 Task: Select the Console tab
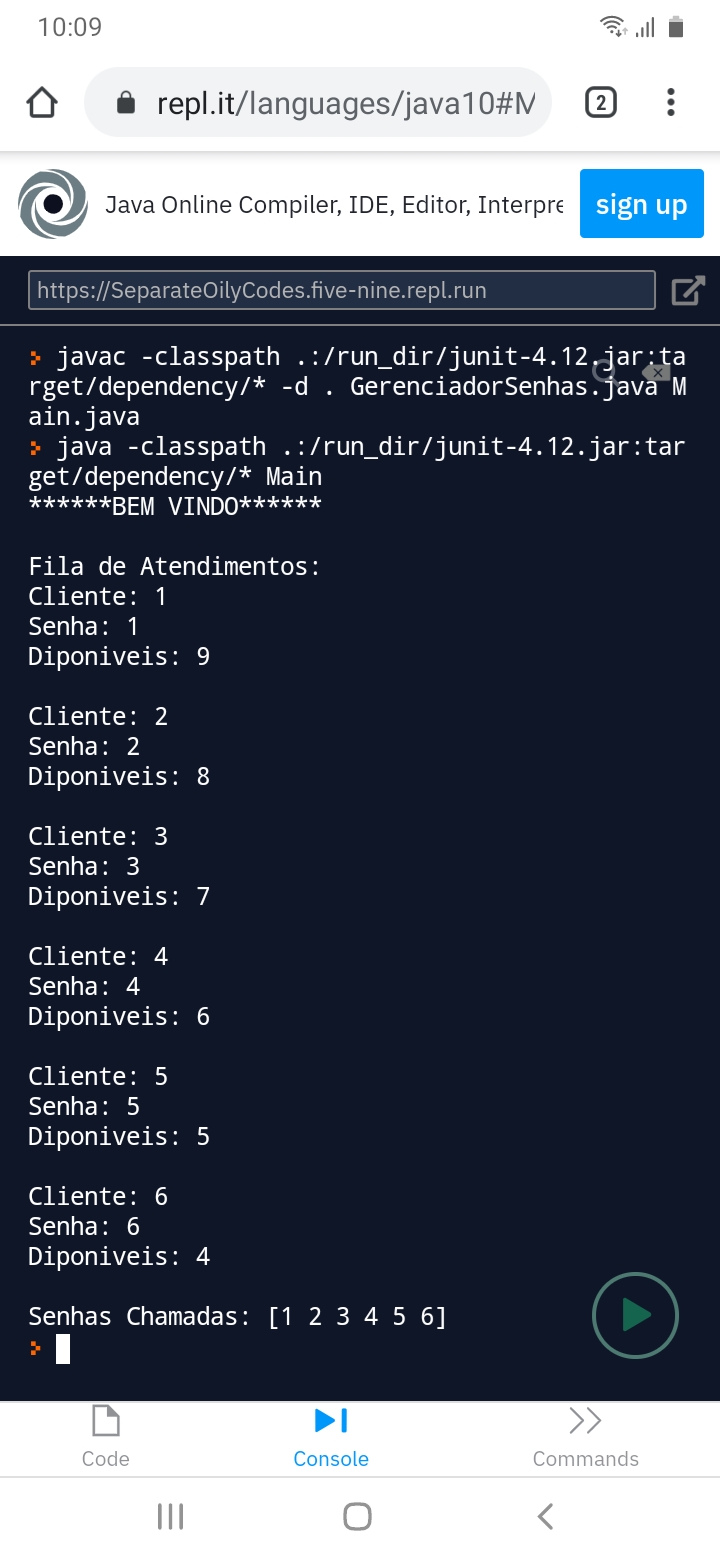(x=331, y=1437)
